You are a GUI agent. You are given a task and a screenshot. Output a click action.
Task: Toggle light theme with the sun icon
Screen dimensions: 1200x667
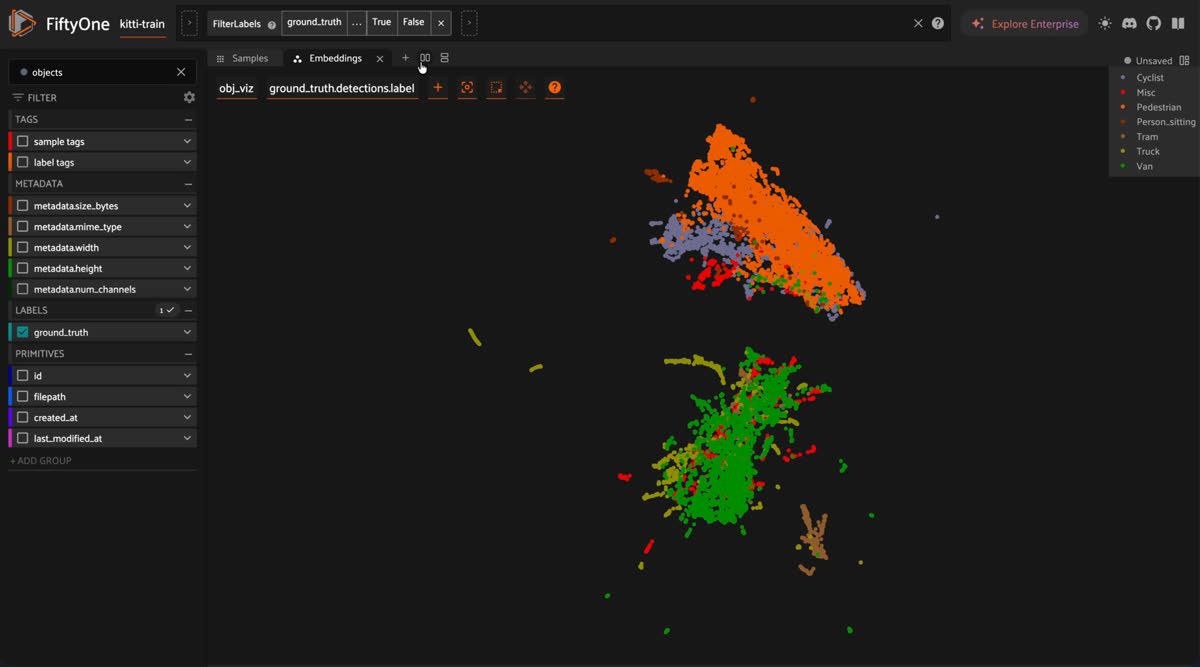[x=1105, y=23]
